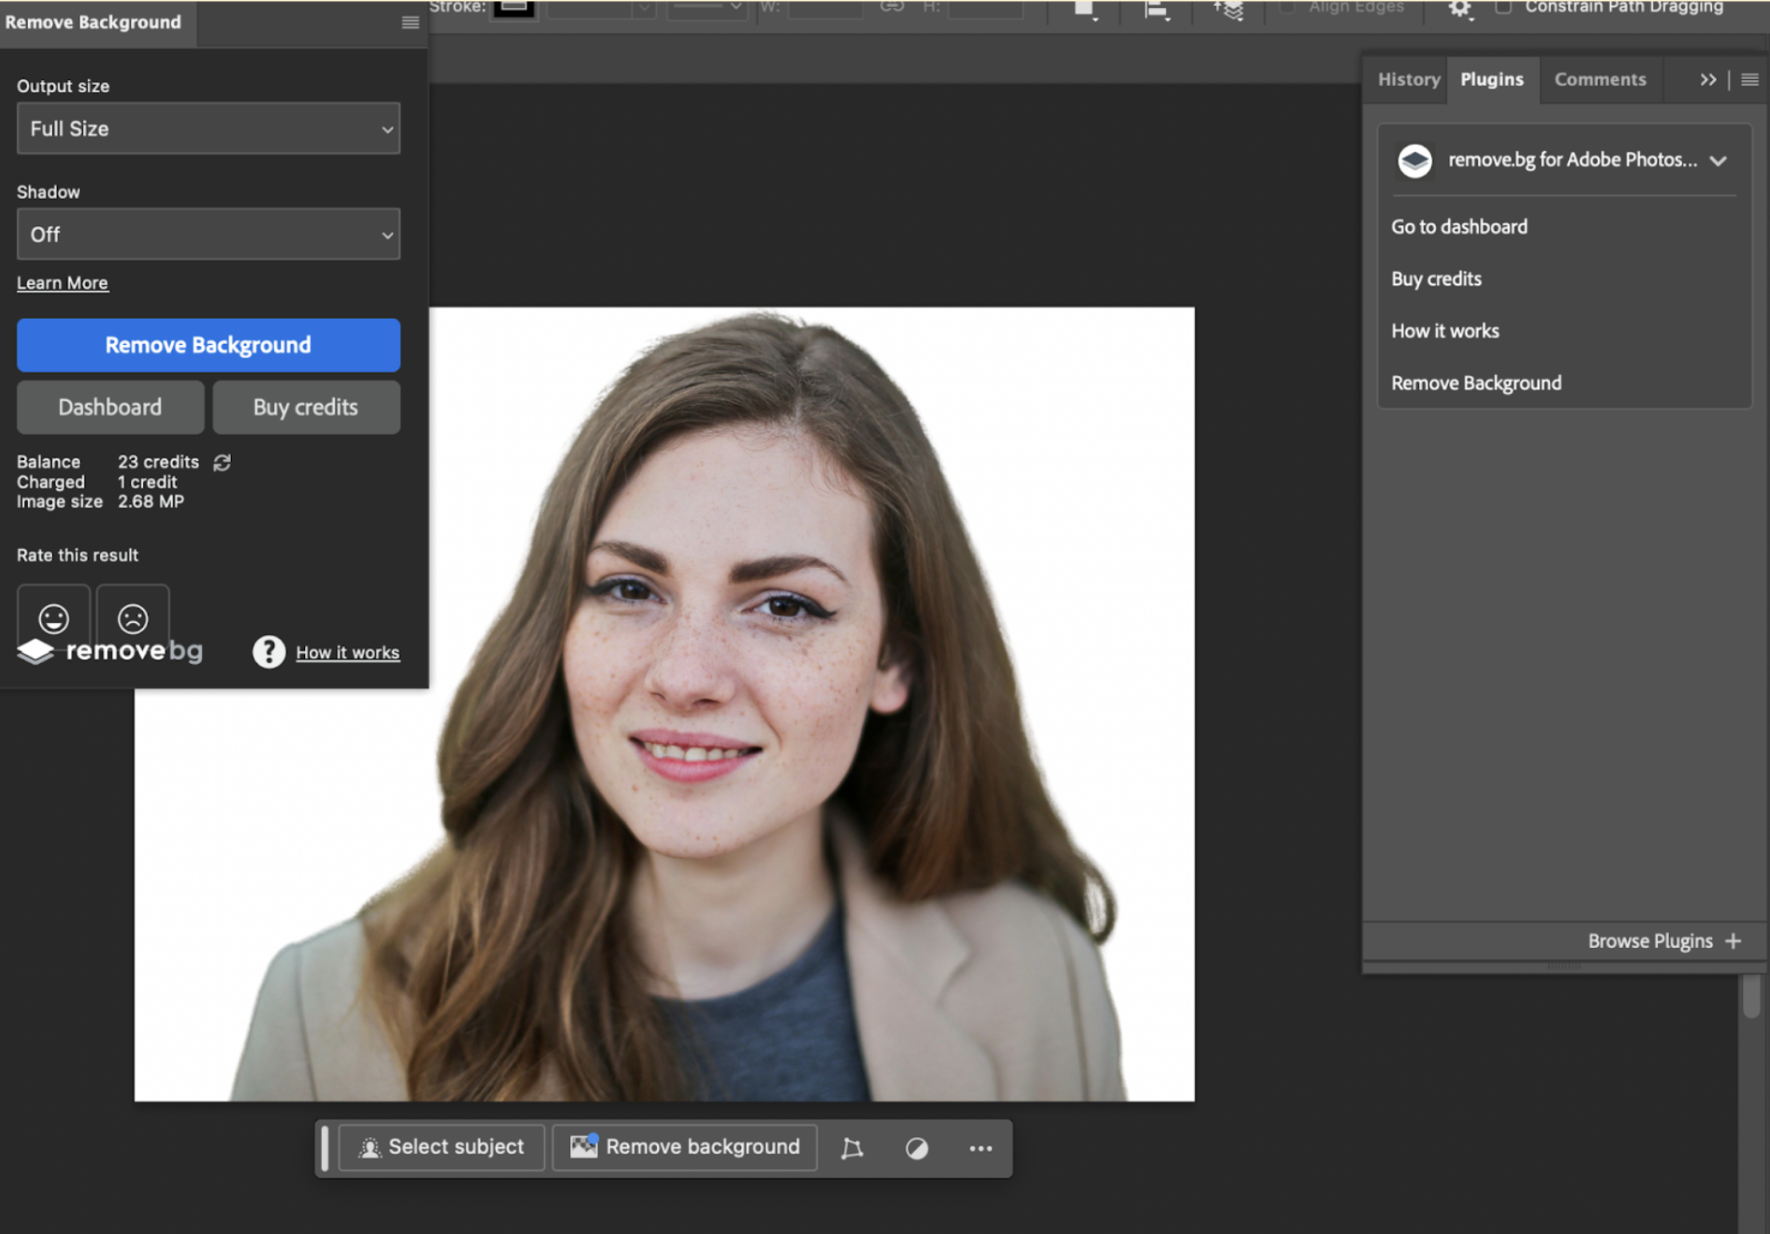Rate the result with the smiley face icon

coord(52,617)
